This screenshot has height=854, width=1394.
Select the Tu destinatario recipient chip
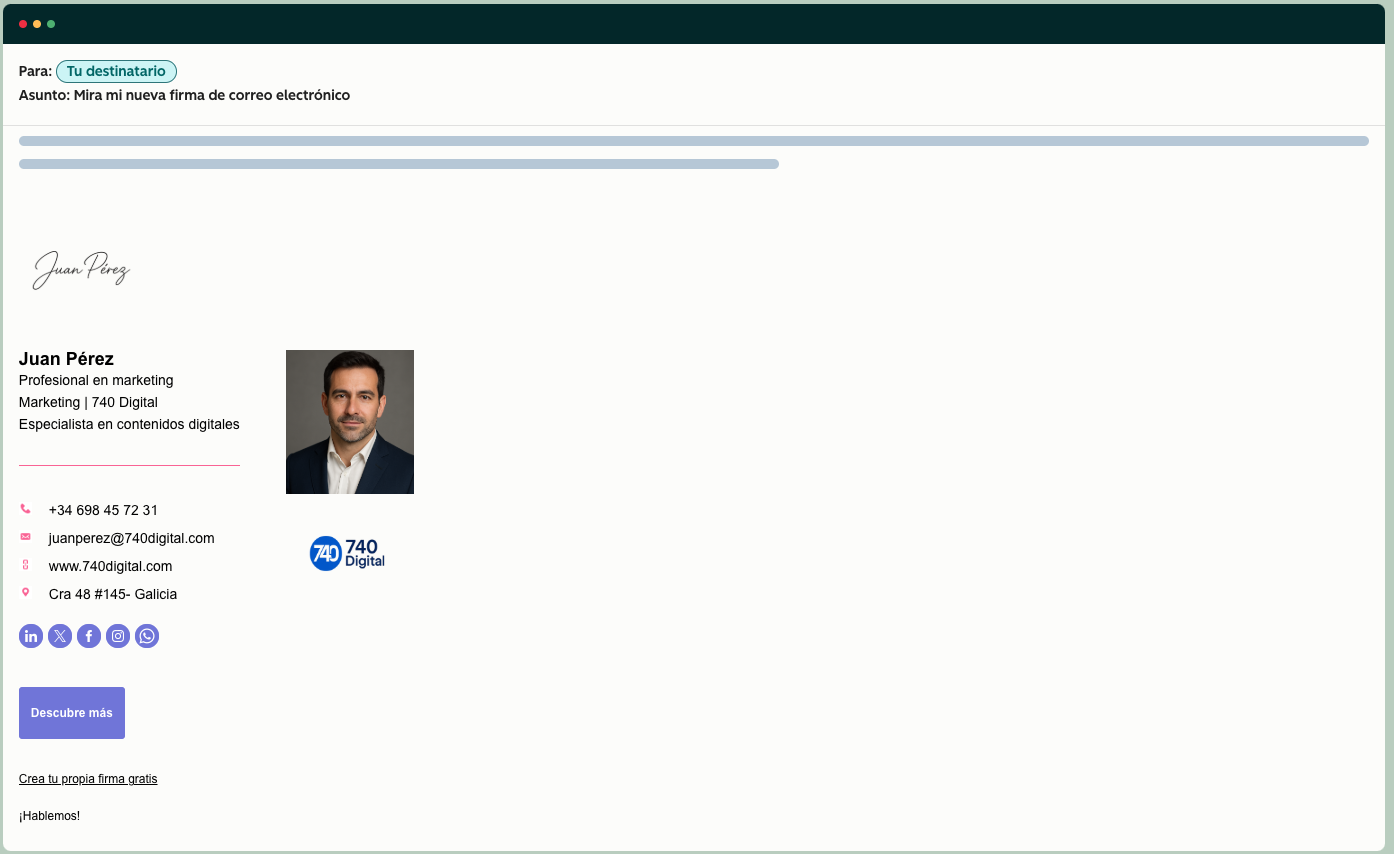click(117, 71)
